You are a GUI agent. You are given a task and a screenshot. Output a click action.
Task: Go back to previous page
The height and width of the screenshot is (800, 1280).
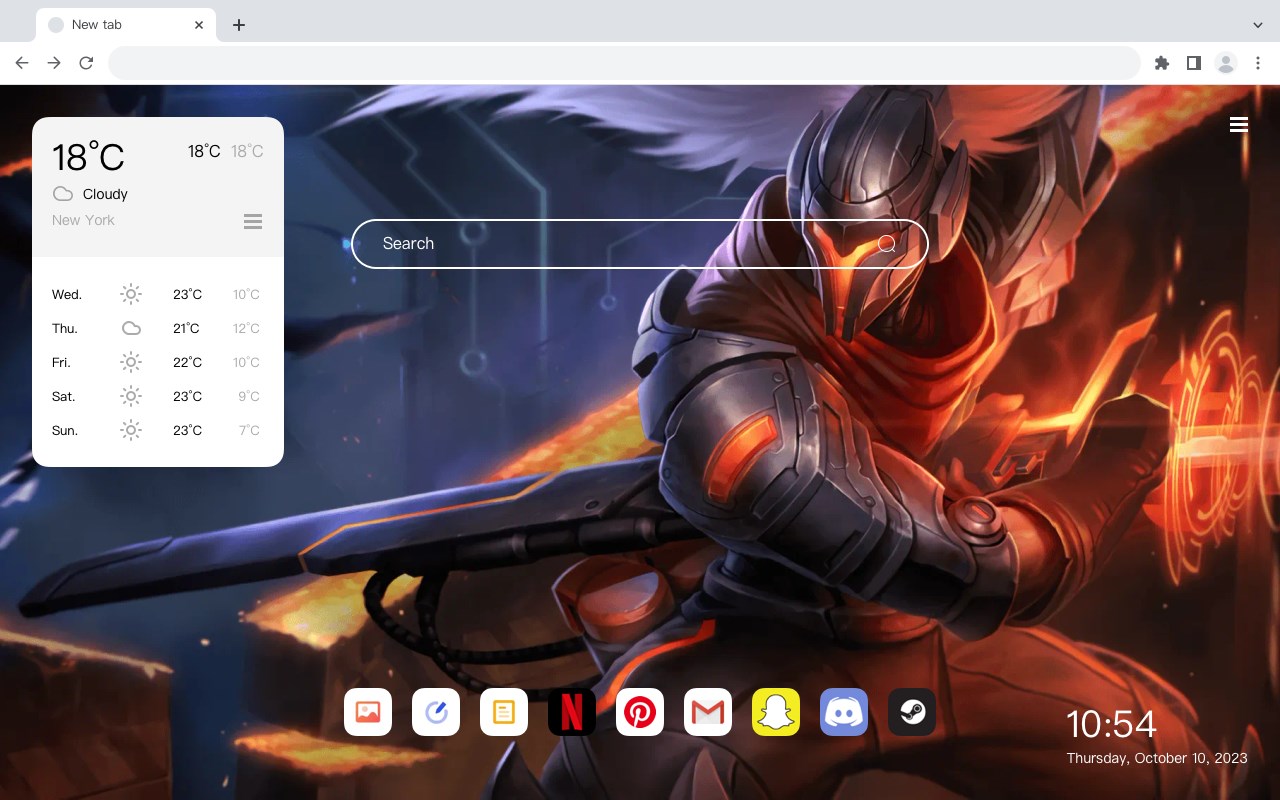(x=22, y=63)
